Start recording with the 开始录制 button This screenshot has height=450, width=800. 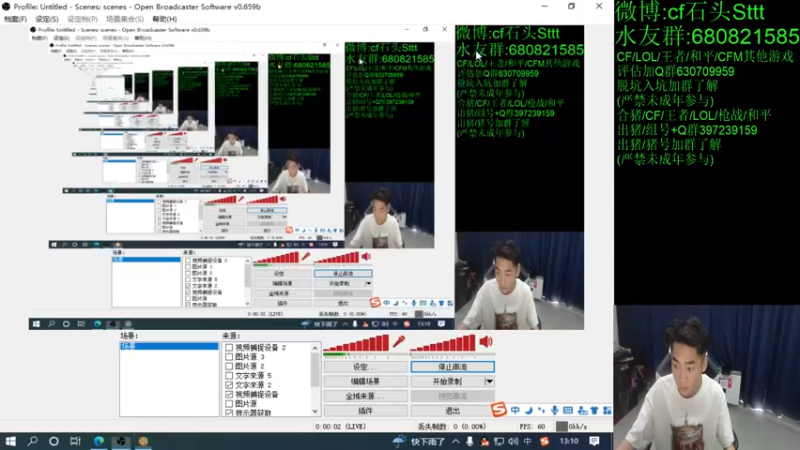click(447, 381)
